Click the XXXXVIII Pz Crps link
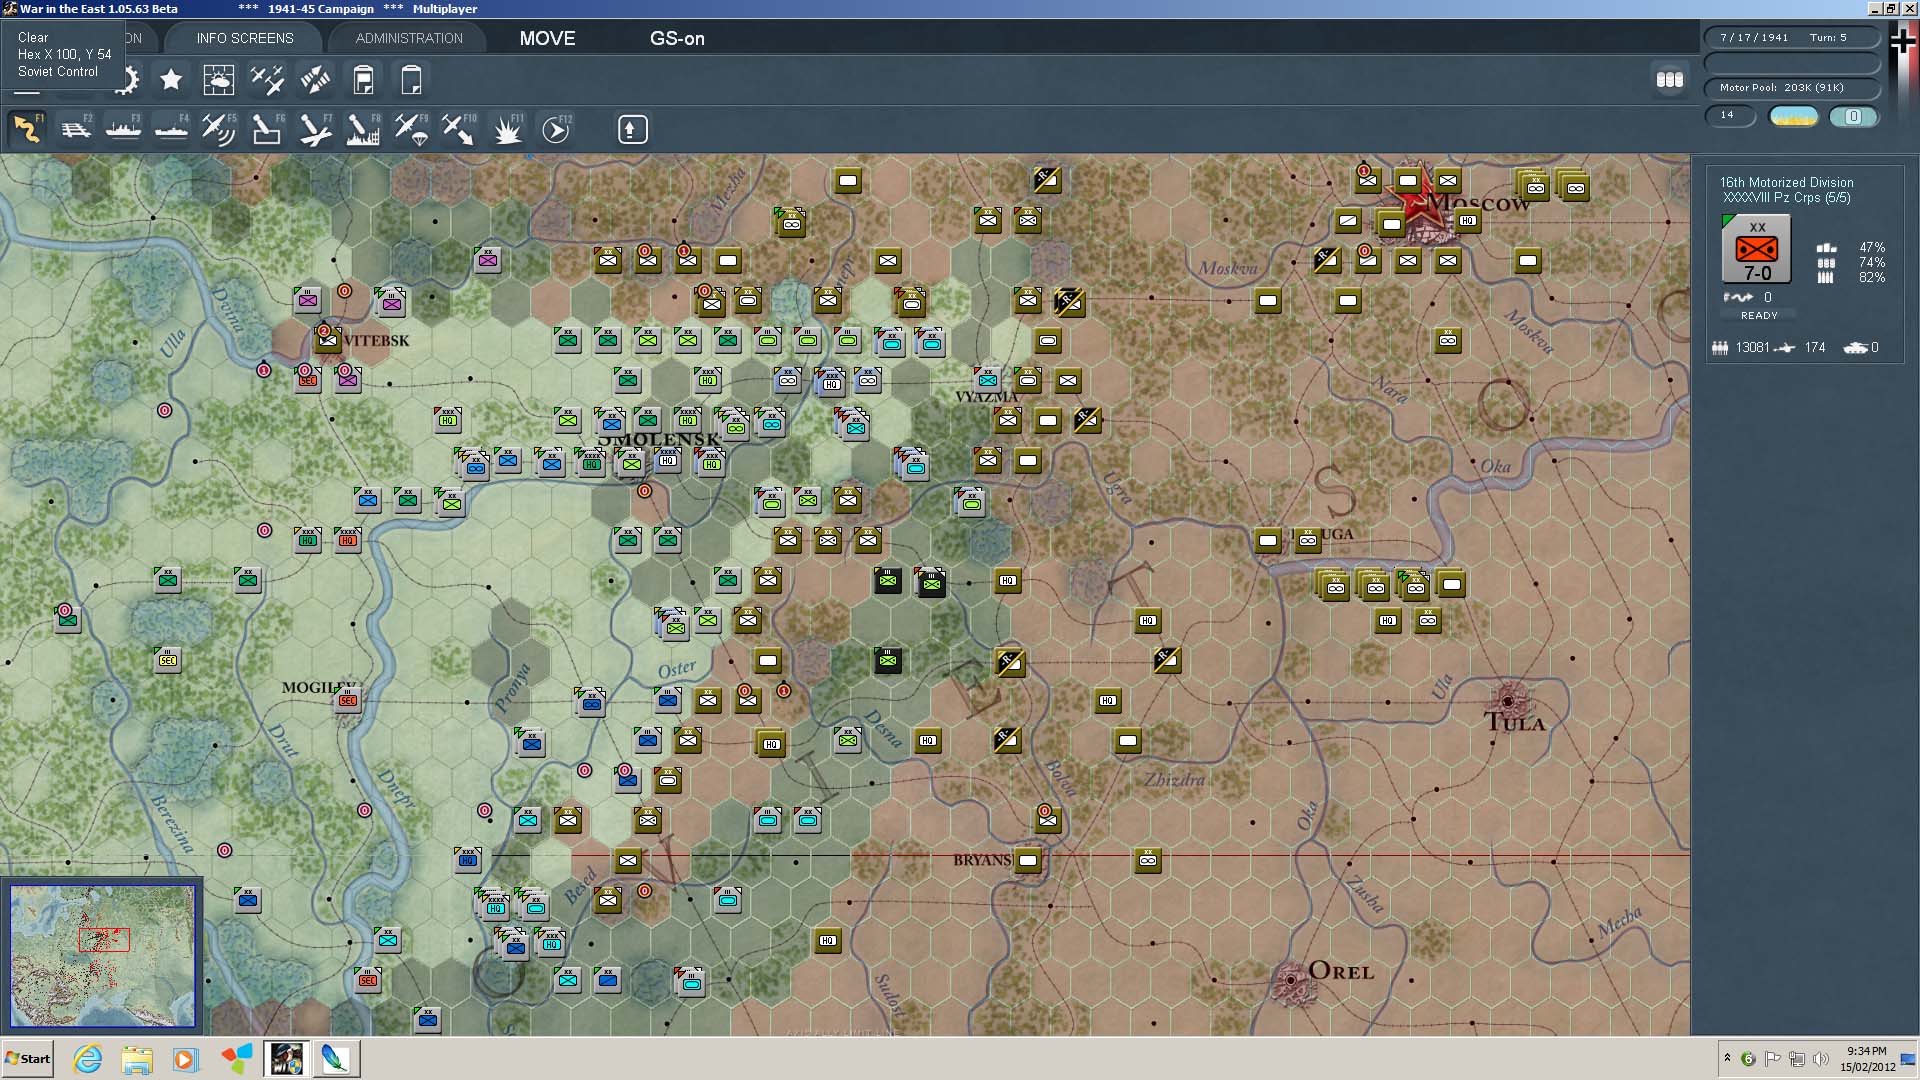 click(x=1786, y=198)
